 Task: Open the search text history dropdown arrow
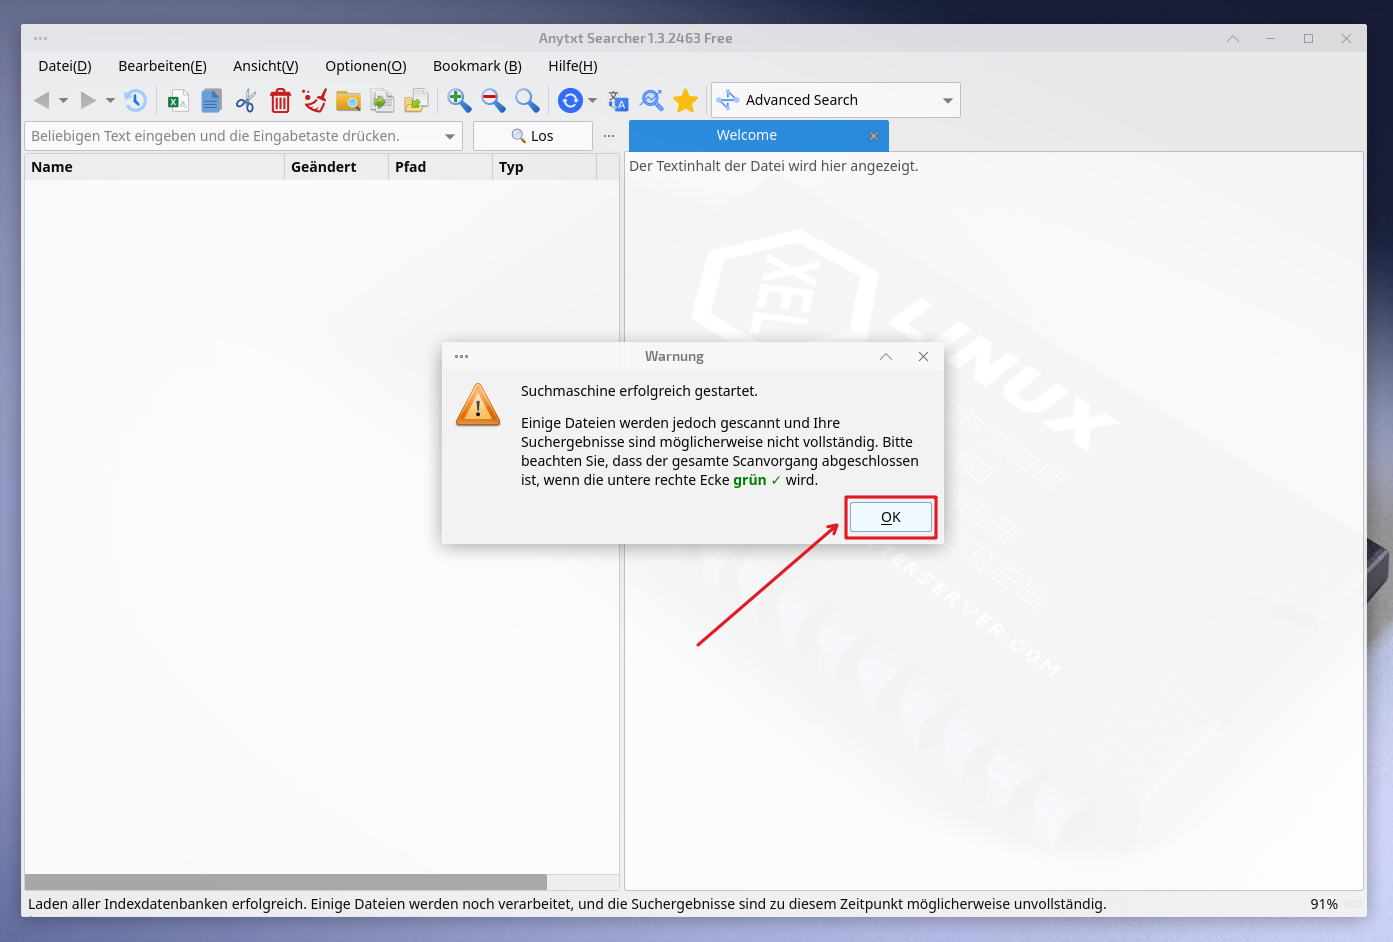click(450, 136)
